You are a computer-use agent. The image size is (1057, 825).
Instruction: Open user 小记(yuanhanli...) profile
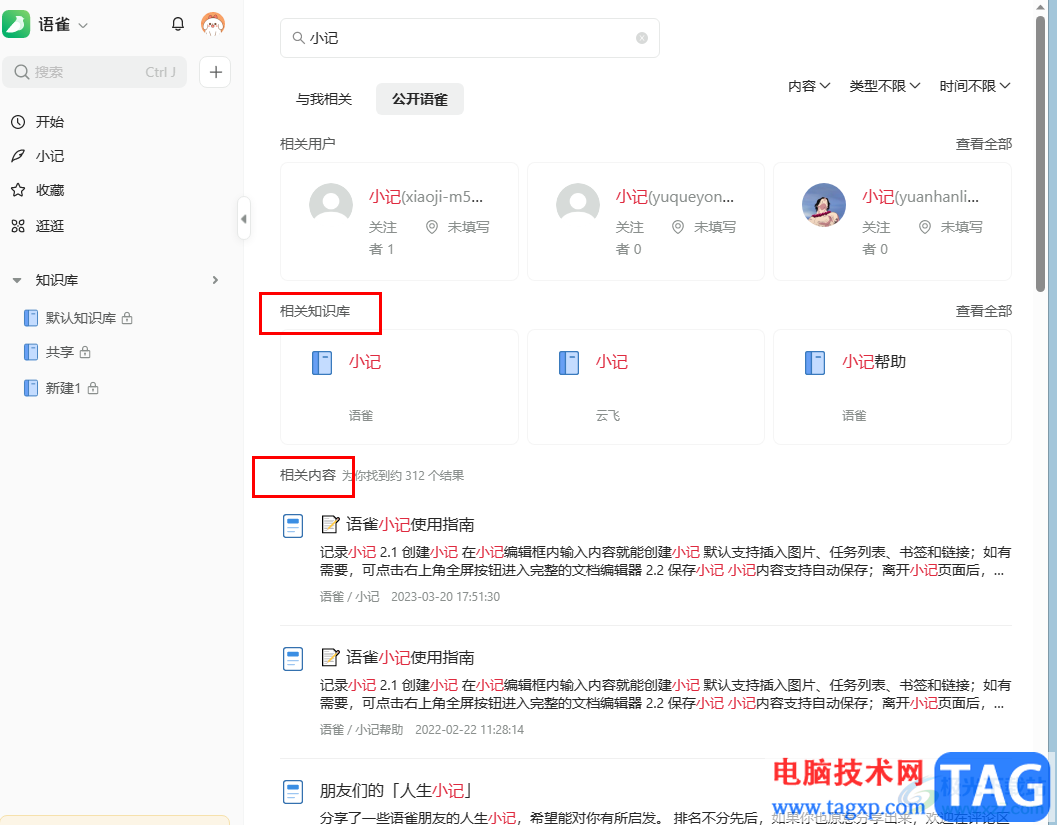tap(921, 197)
